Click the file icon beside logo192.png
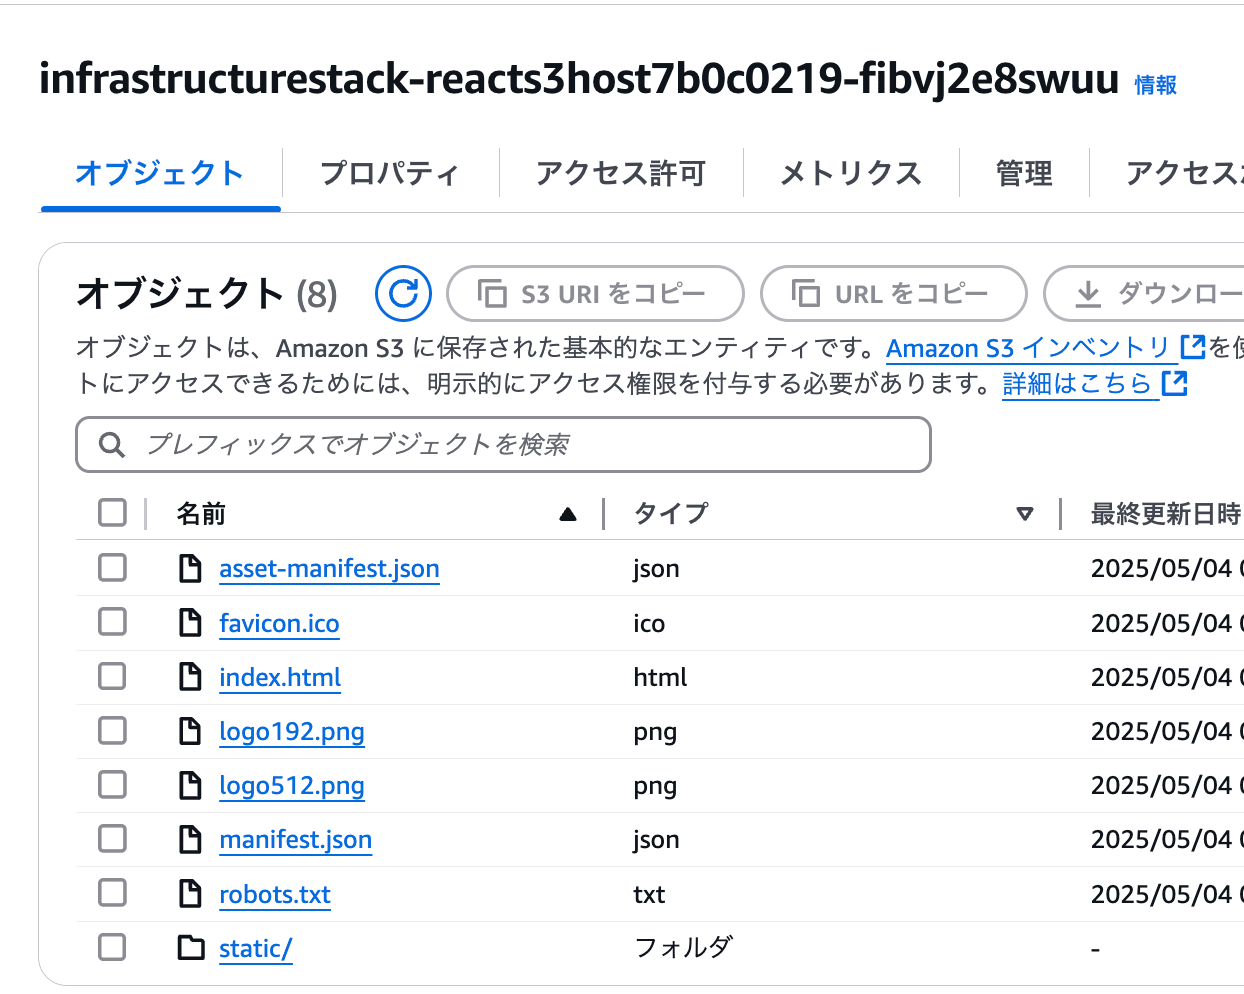Viewport: 1244px width, 994px height. [x=190, y=731]
